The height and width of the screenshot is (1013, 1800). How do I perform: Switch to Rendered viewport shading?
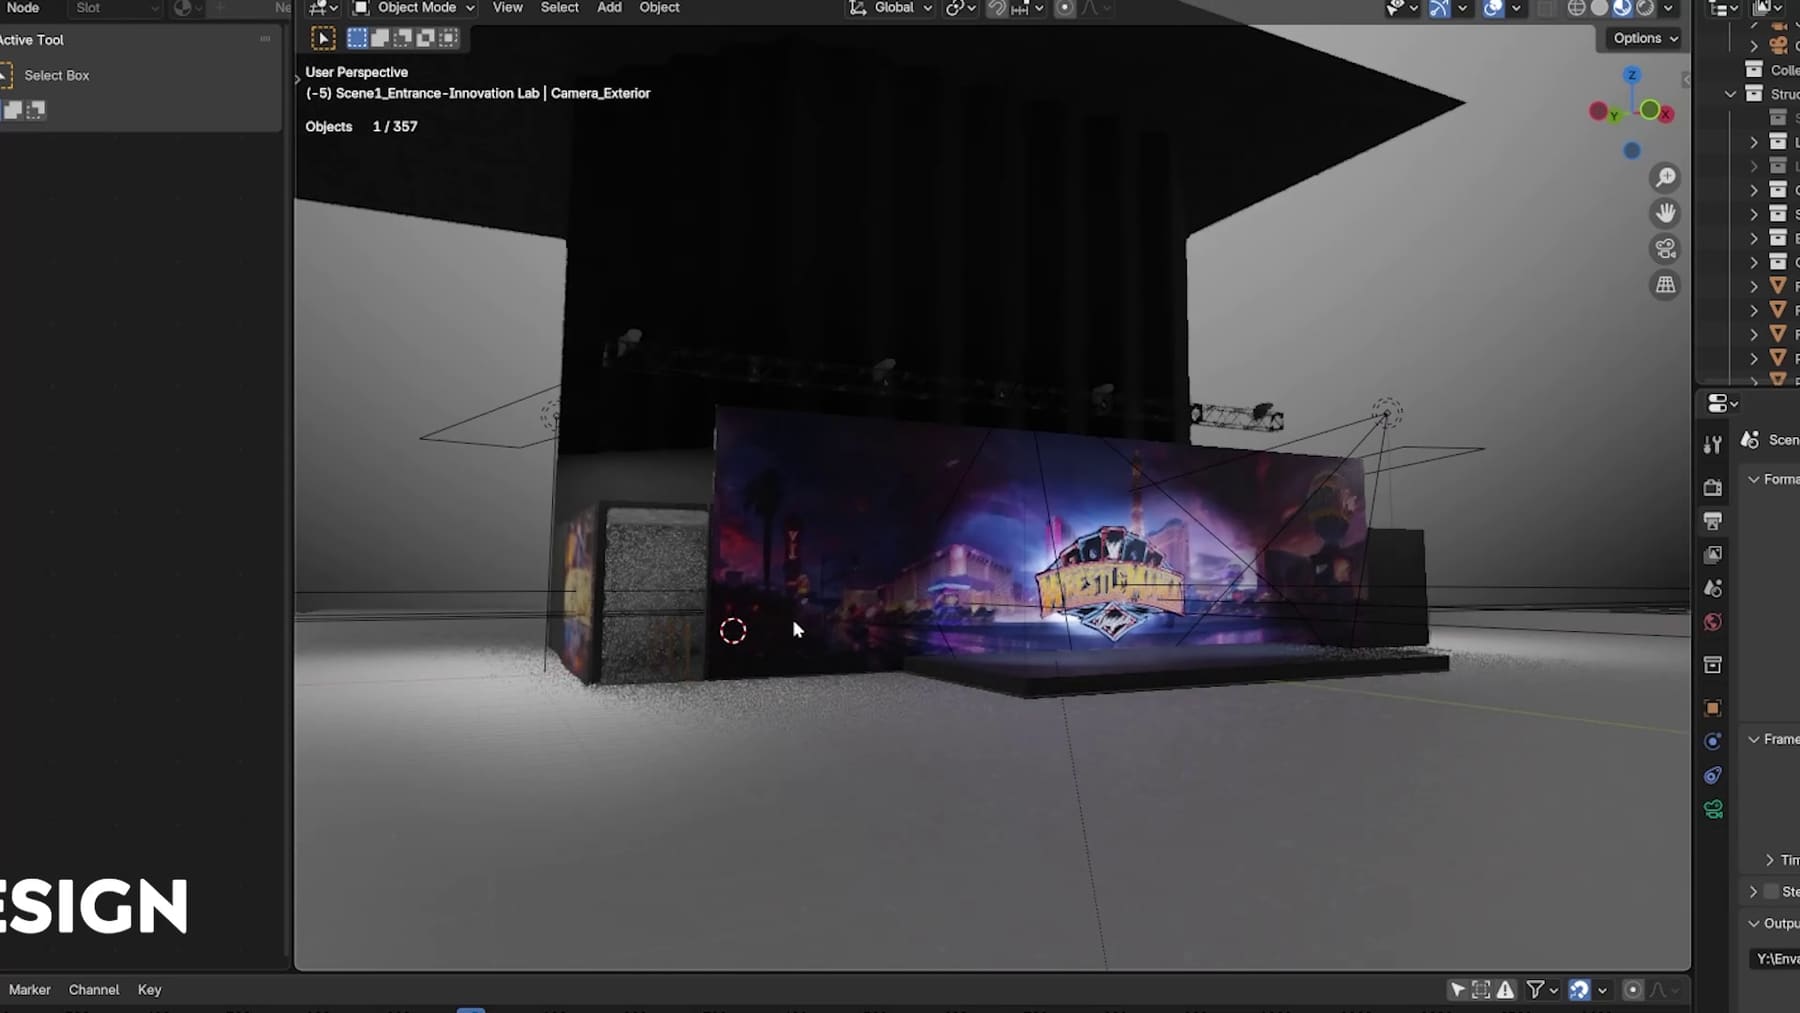(x=1645, y=8)
